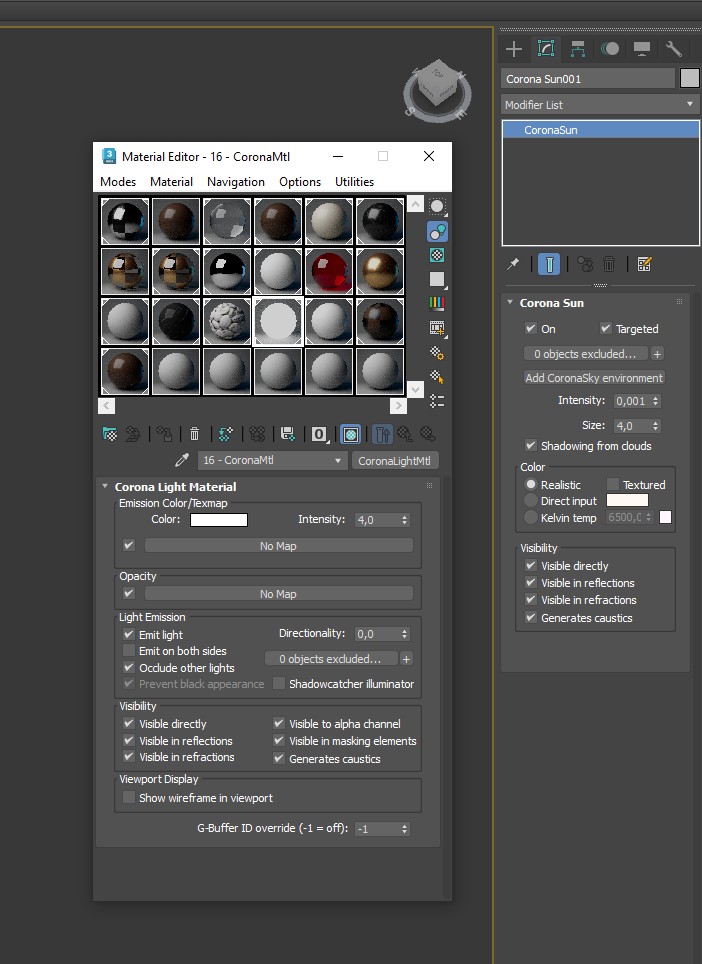Open the Material/Map Navigator icon
This screenshot has width=702, height=964.
point(437,401)
